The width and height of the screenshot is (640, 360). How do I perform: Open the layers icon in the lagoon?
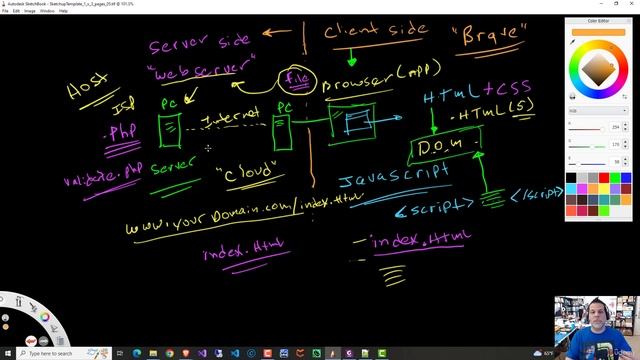[60, 340]
